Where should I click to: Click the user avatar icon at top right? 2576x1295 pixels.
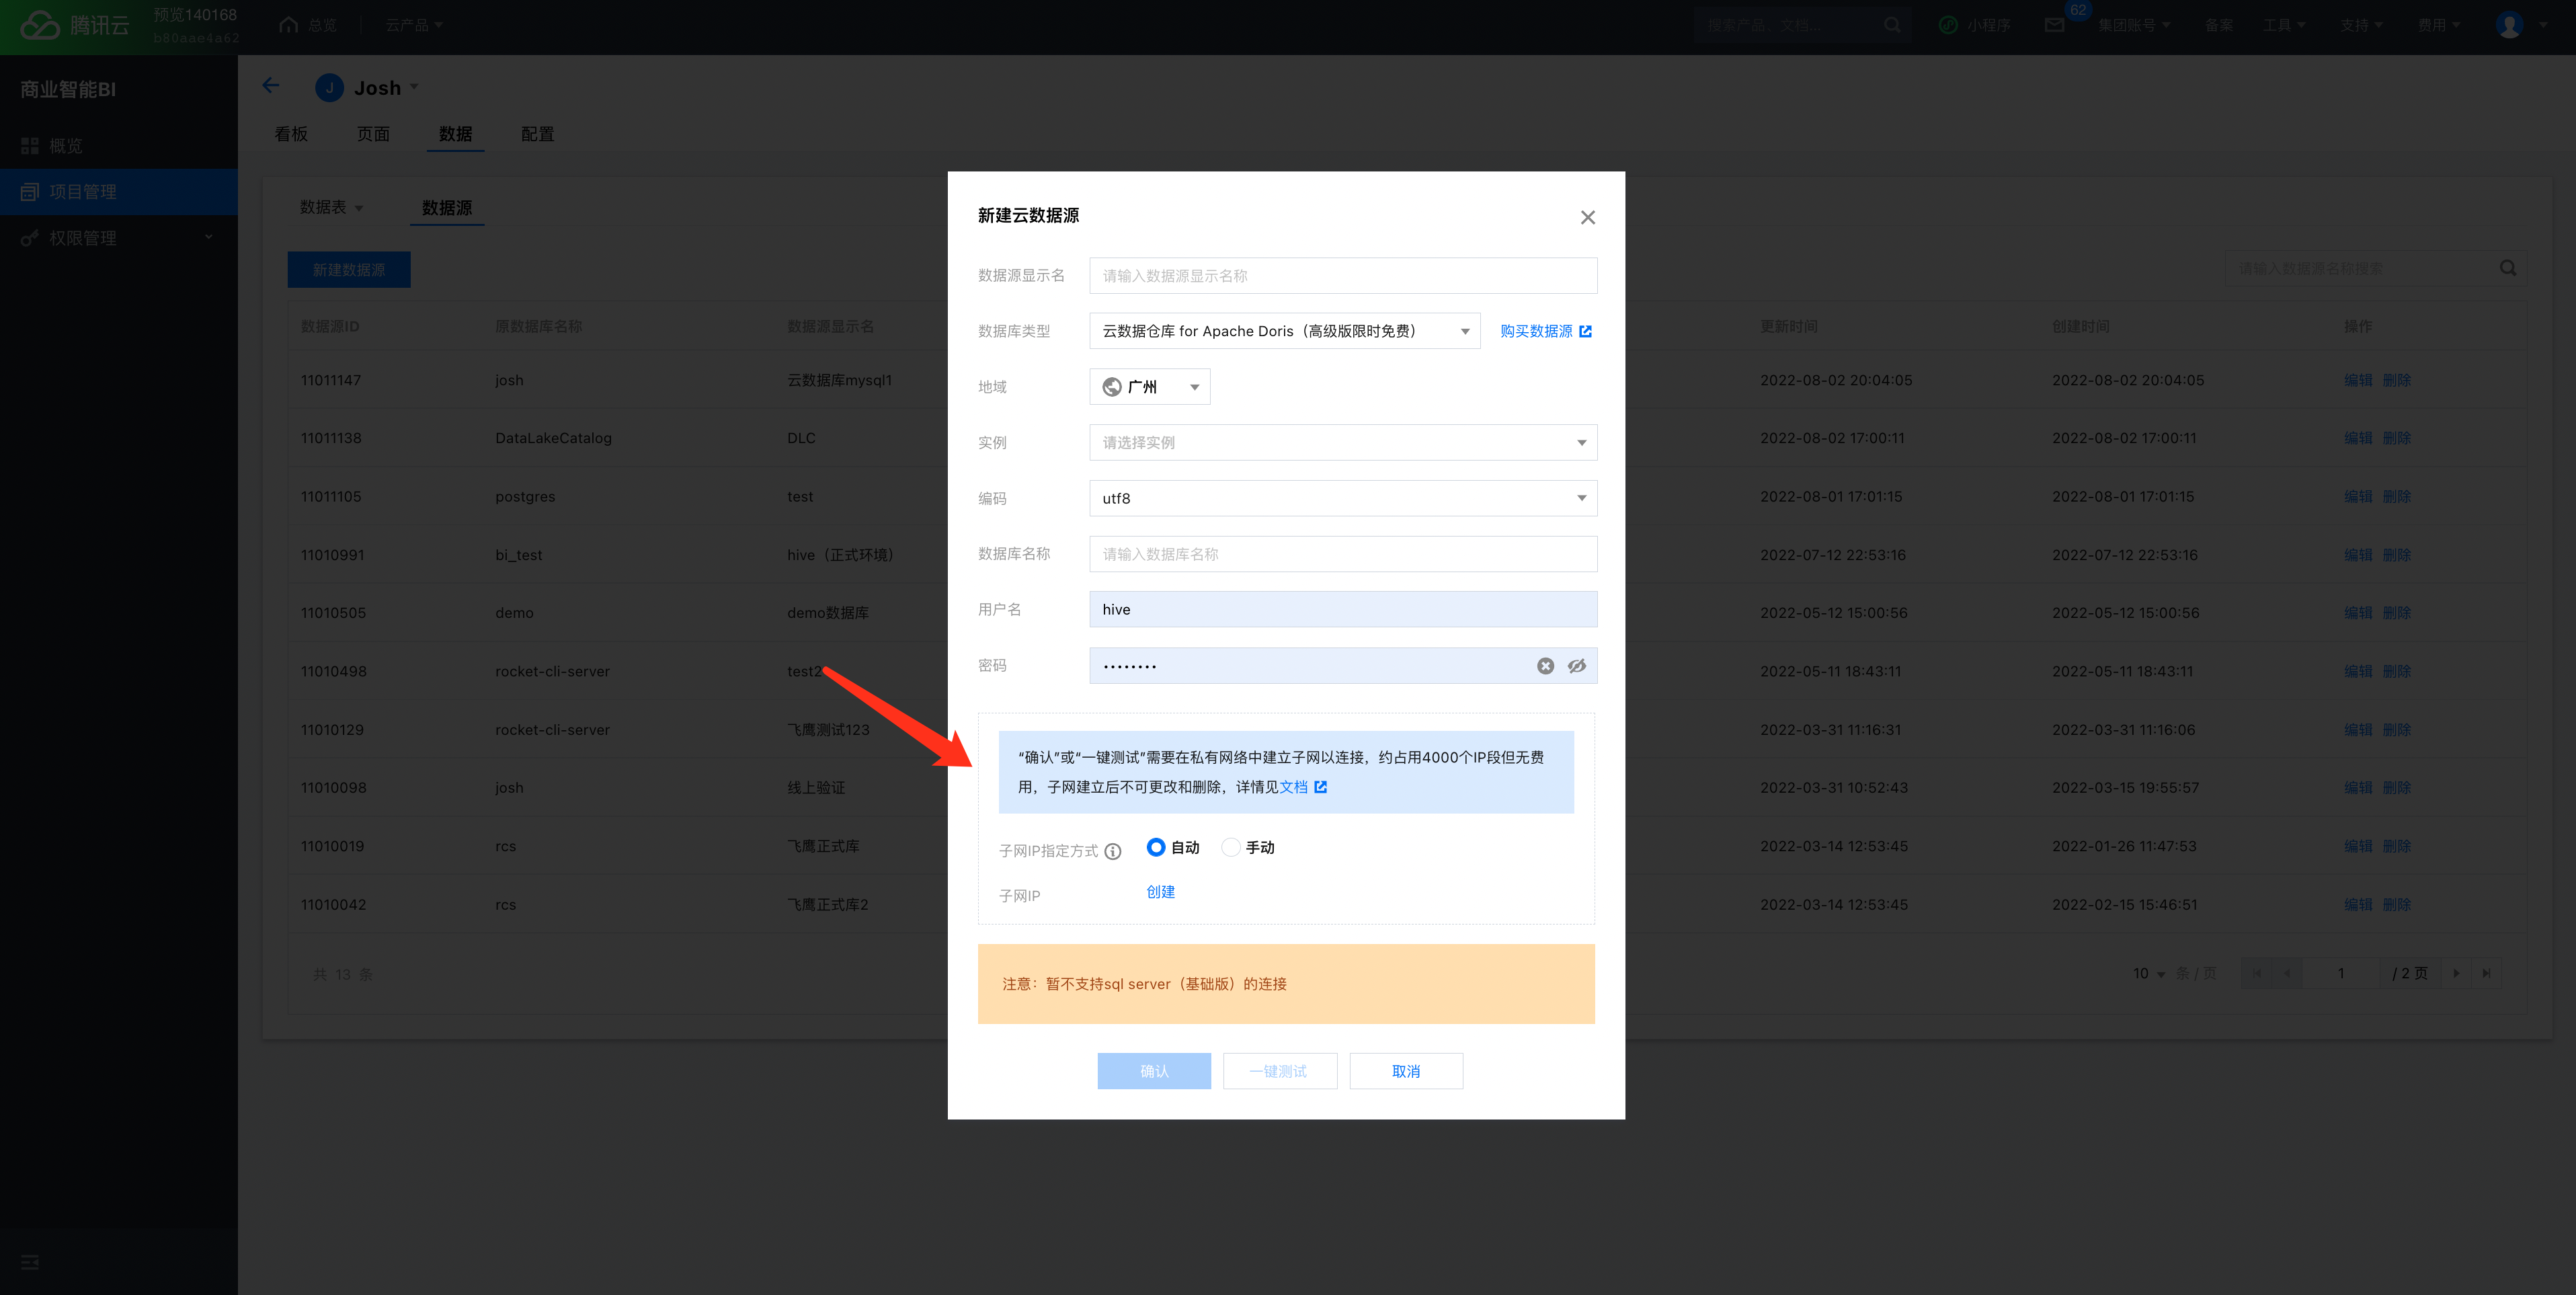[x=2509, y=25]
